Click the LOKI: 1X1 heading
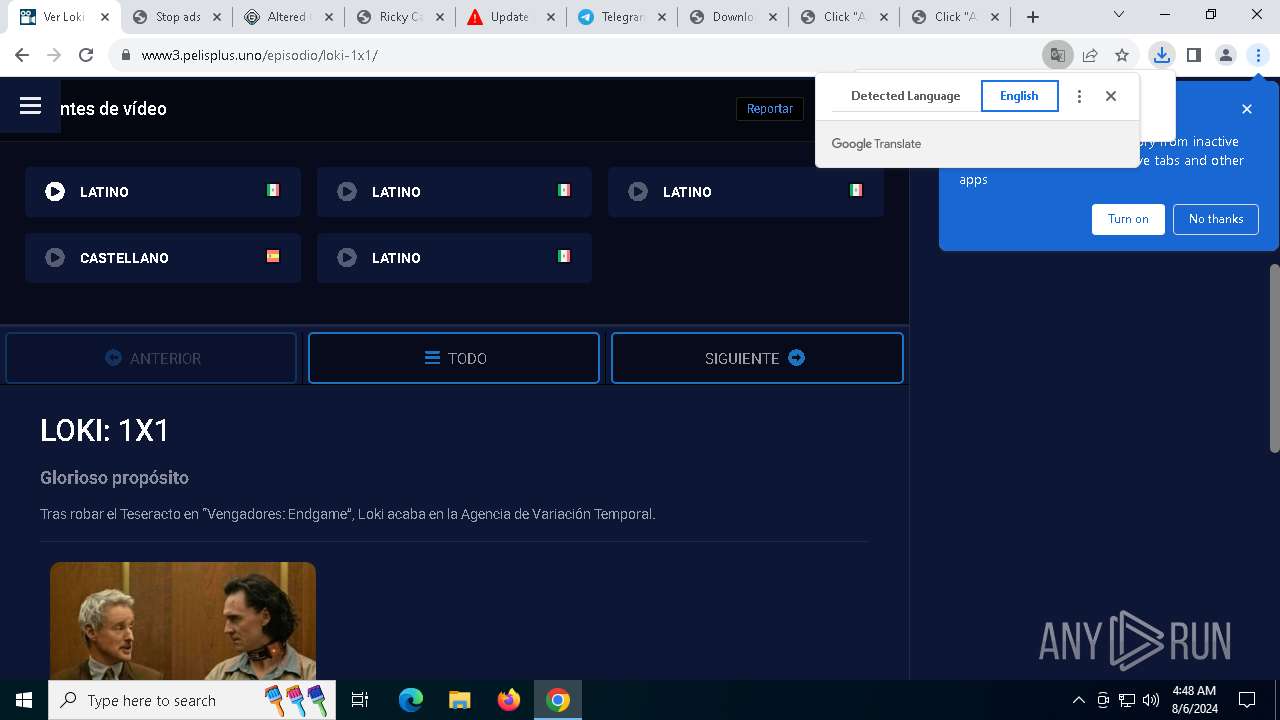Image resolution: width=1280 pixels, height=720 pixels. point(105,430)
